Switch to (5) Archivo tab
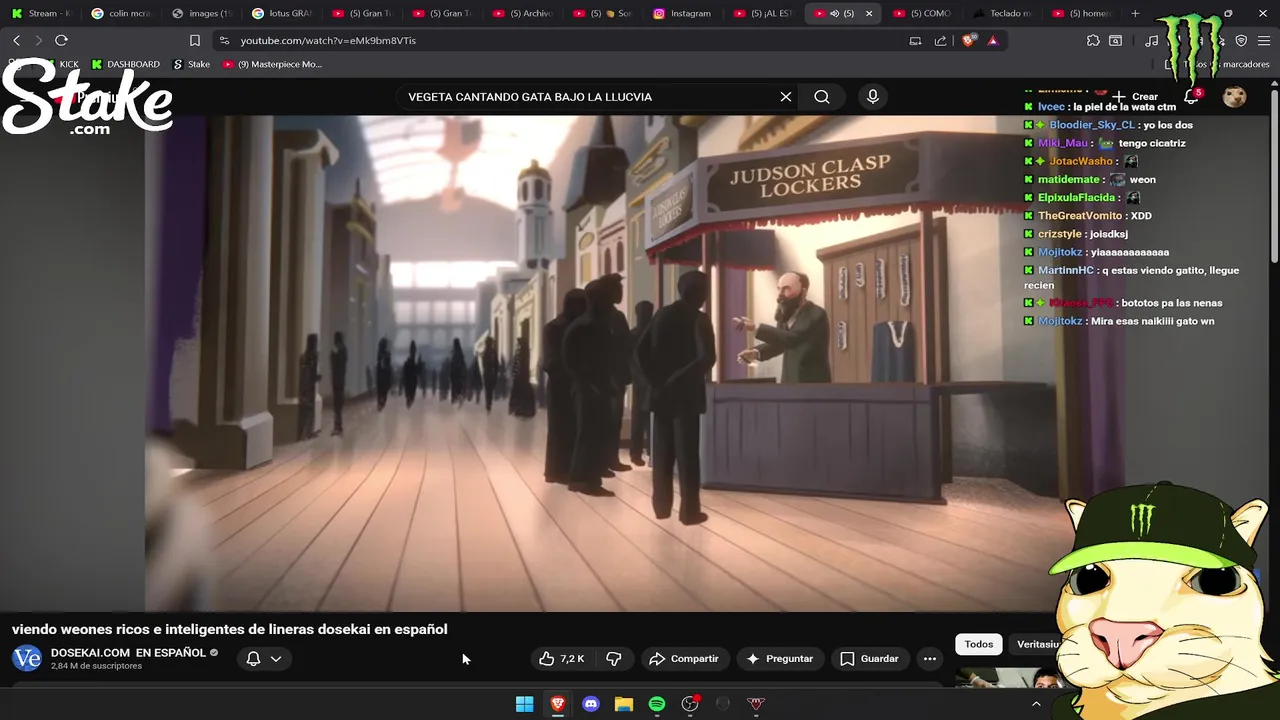 click(523, 13)
